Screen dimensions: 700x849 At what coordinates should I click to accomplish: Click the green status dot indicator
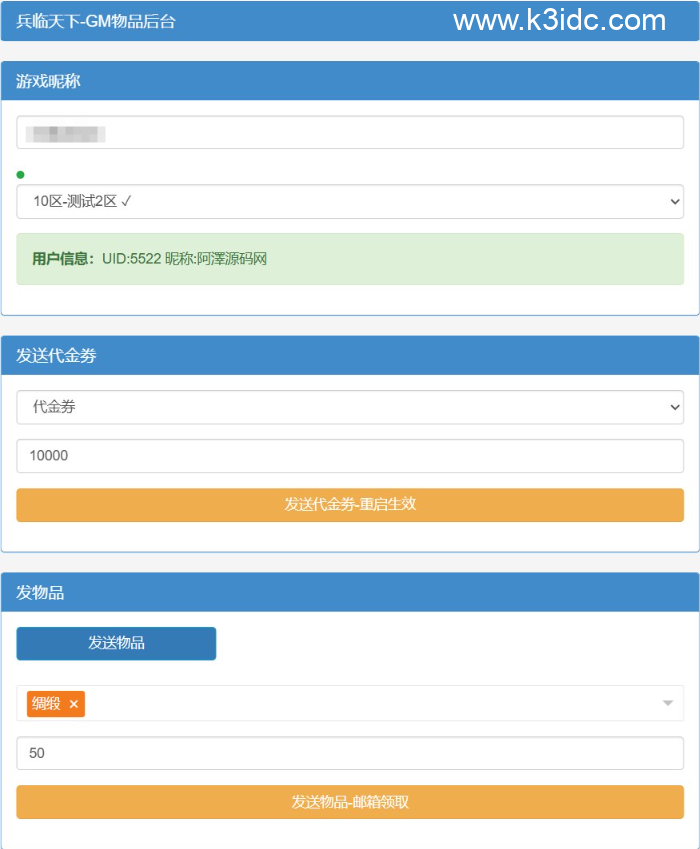(x=20, y=175)
